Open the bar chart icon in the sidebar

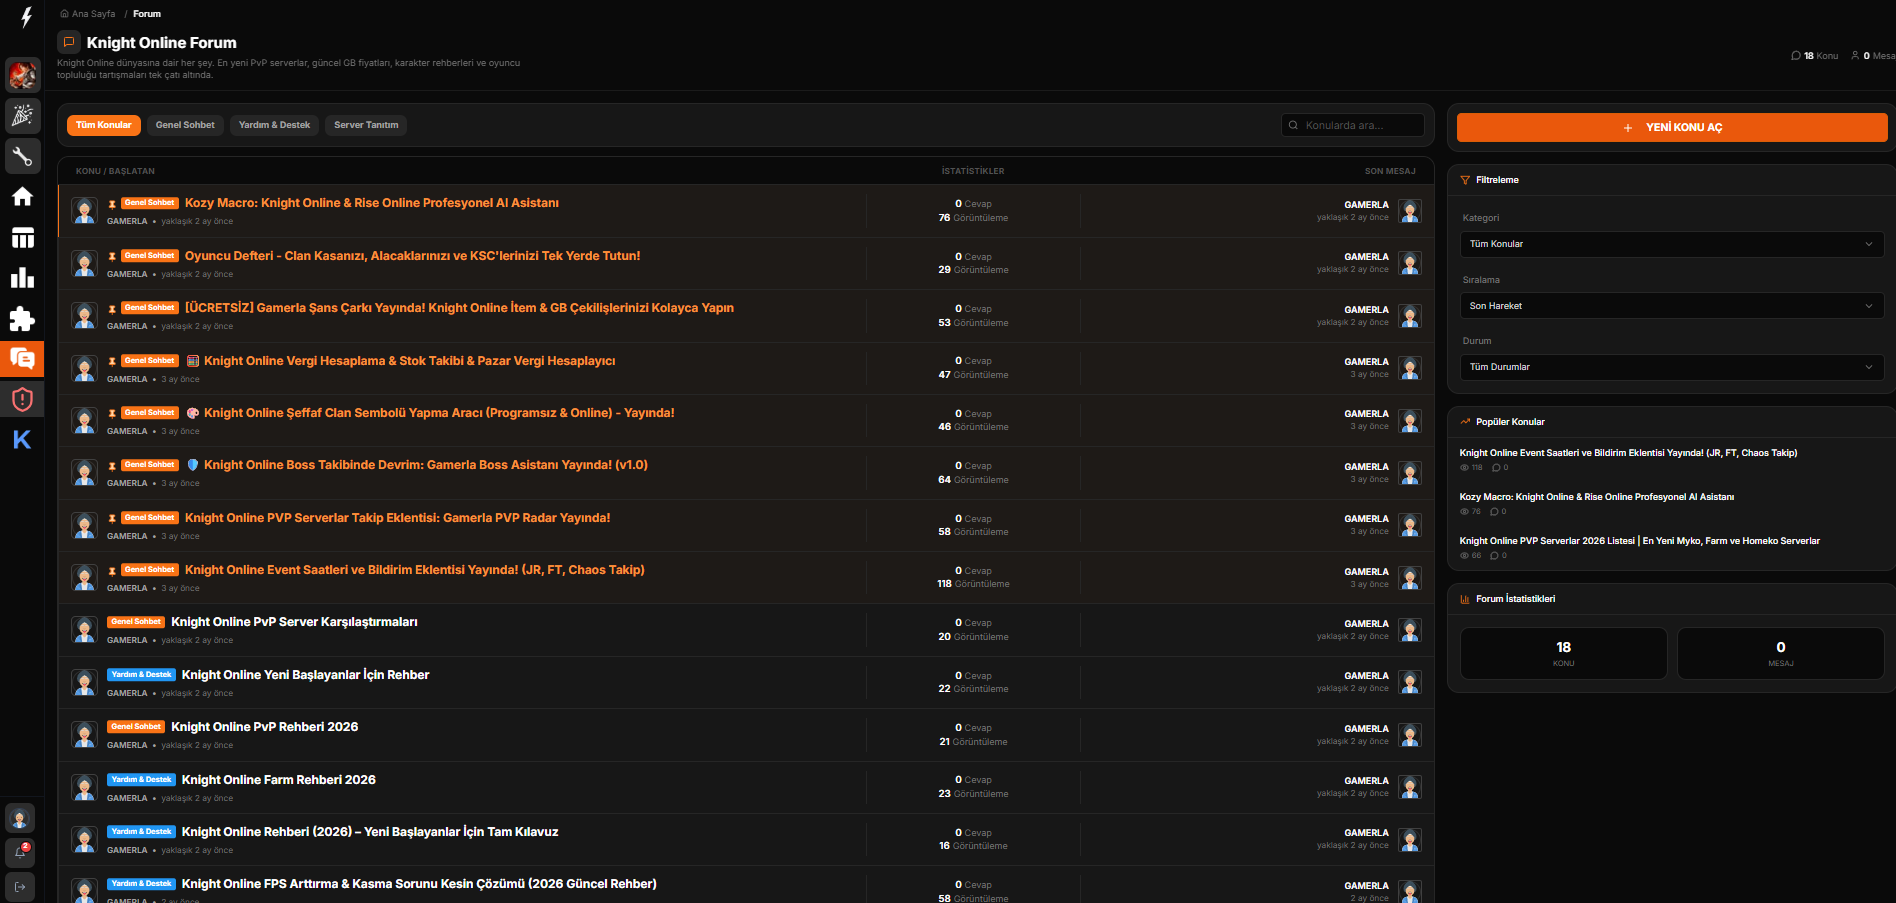(x=22, y=278)
